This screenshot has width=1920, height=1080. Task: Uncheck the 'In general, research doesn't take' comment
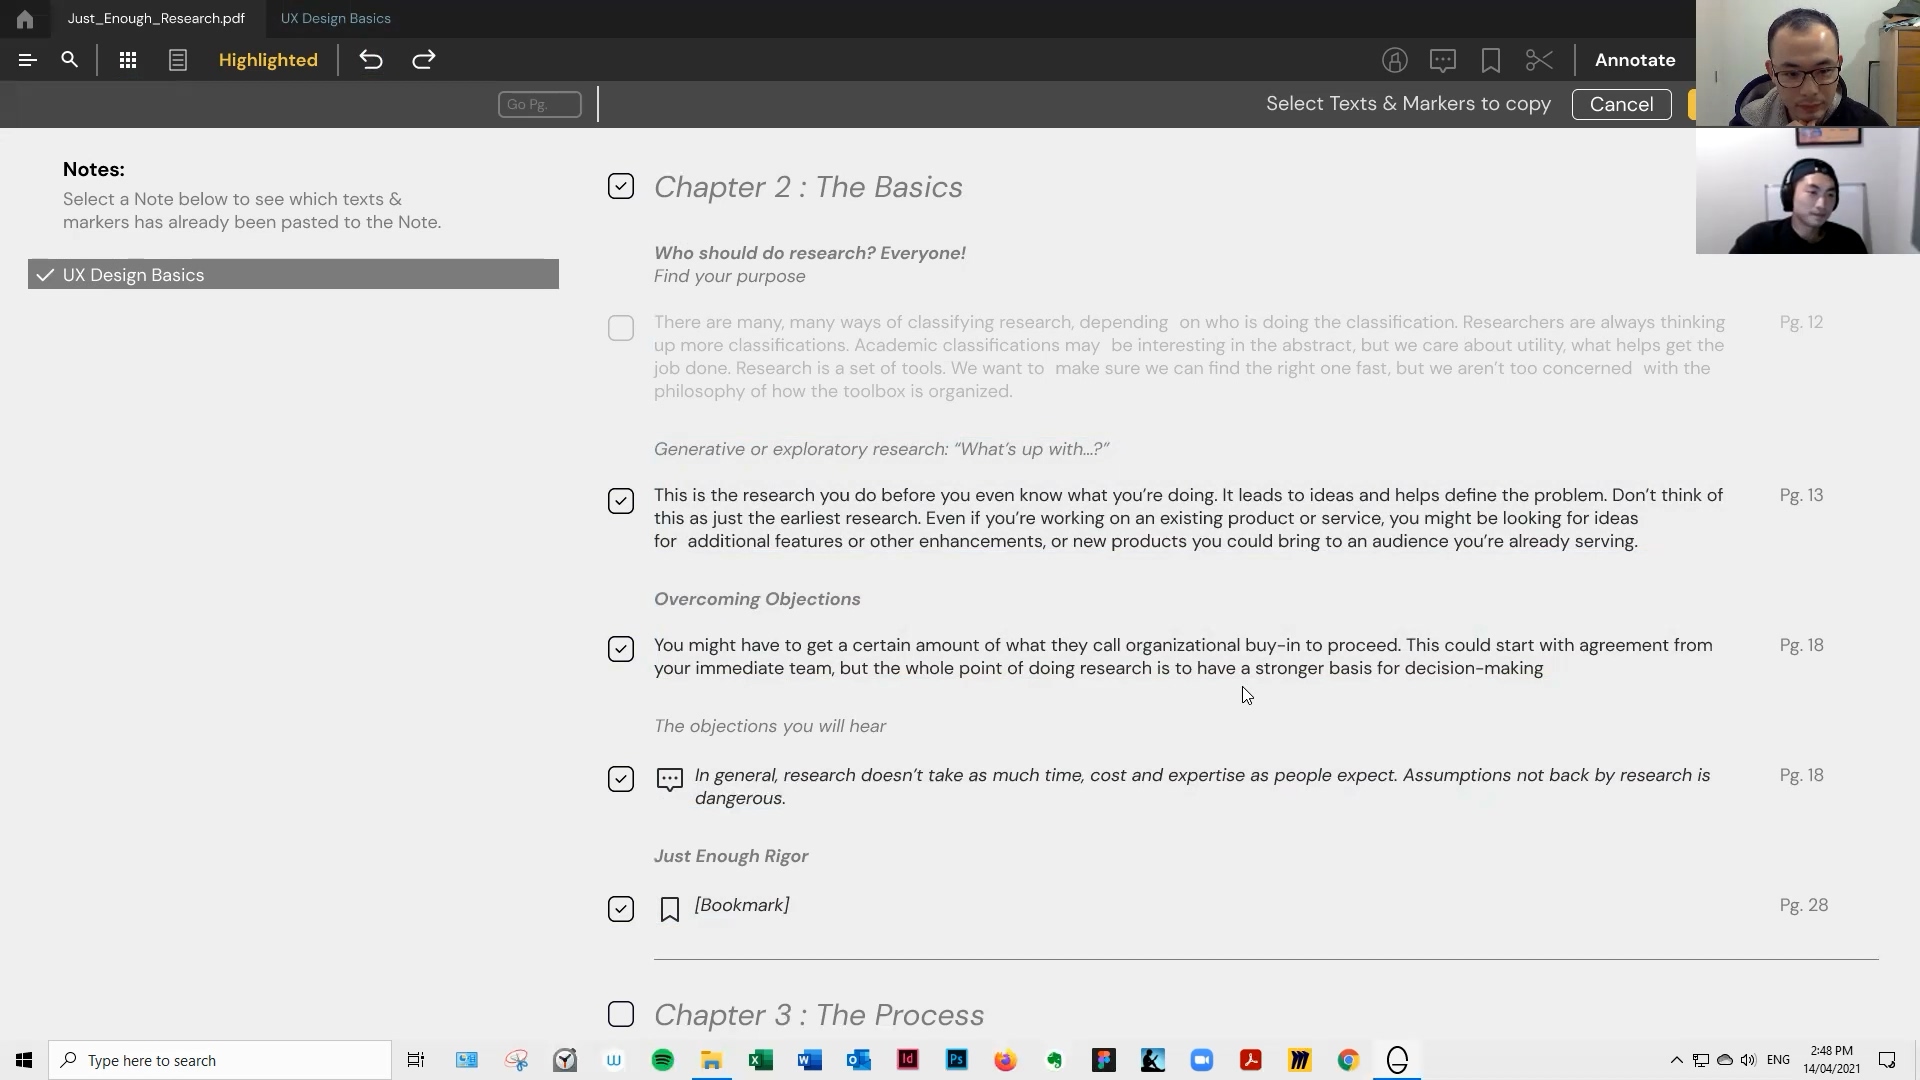click(x=621, y=779)
